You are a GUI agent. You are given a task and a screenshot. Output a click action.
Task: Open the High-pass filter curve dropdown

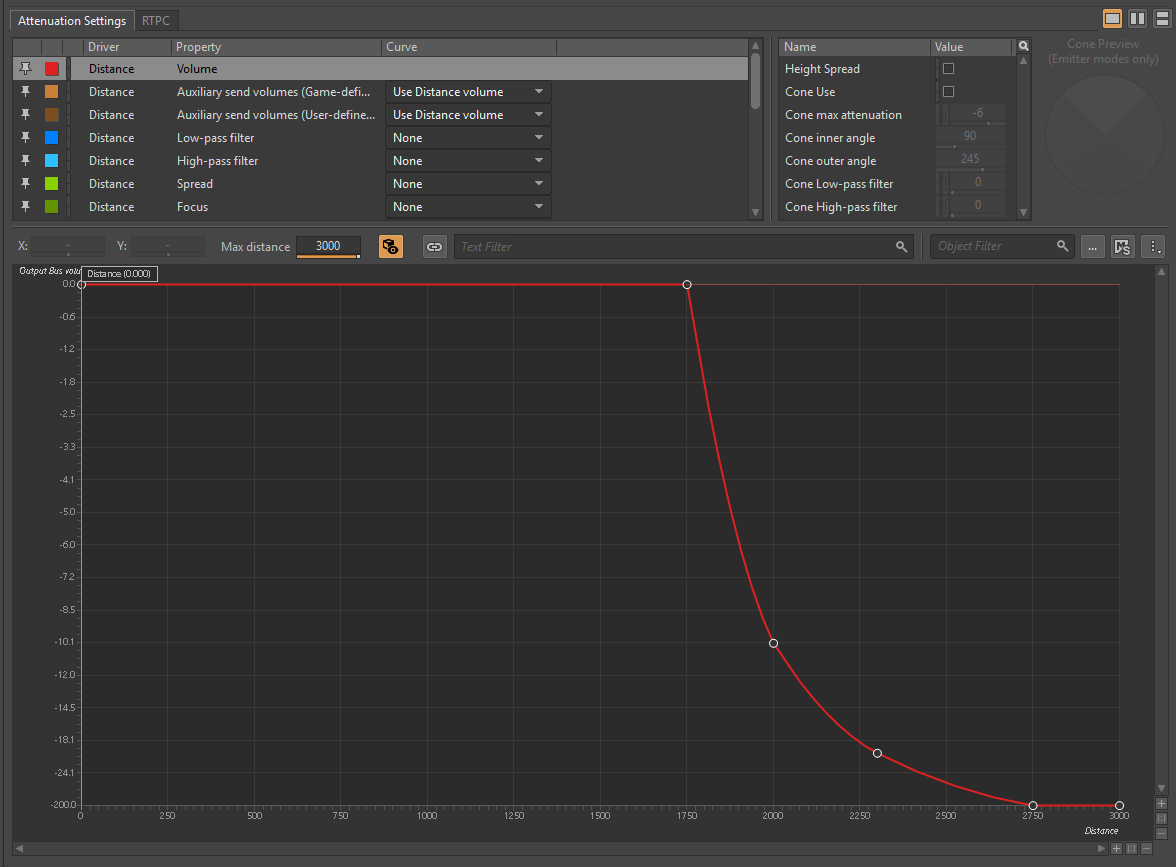tap(468, 160)
